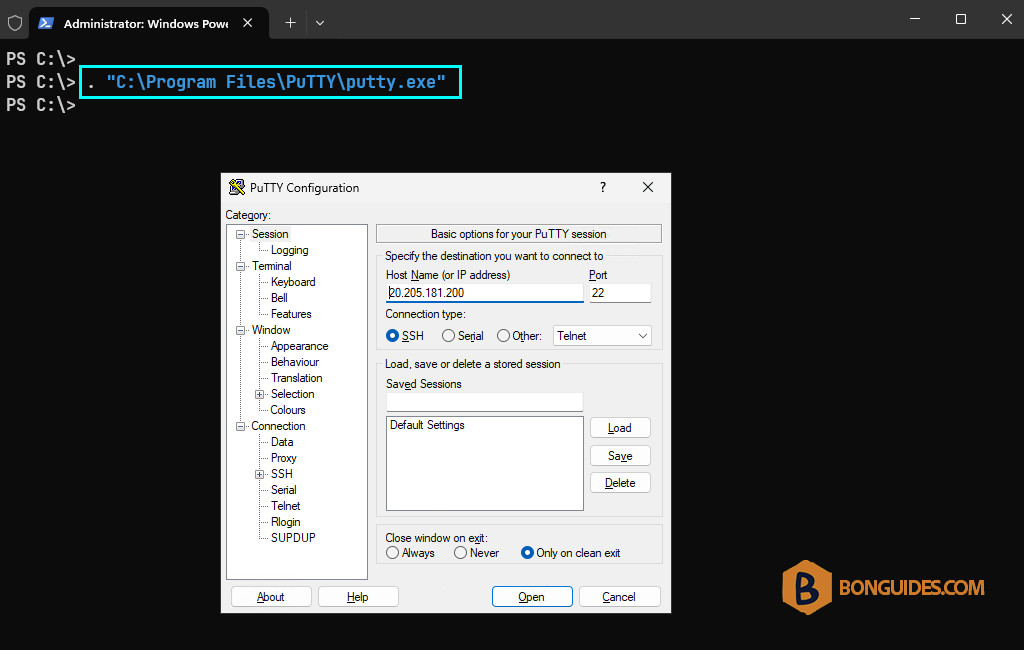Select the Serial connection type radio
Screen dimensions: 1024x650
448,336
